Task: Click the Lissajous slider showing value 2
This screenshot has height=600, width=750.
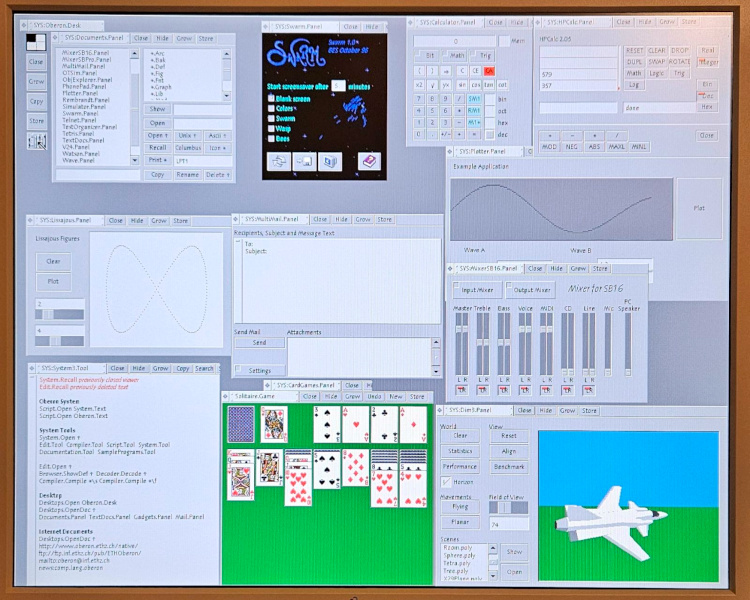Action: [60, 314]
